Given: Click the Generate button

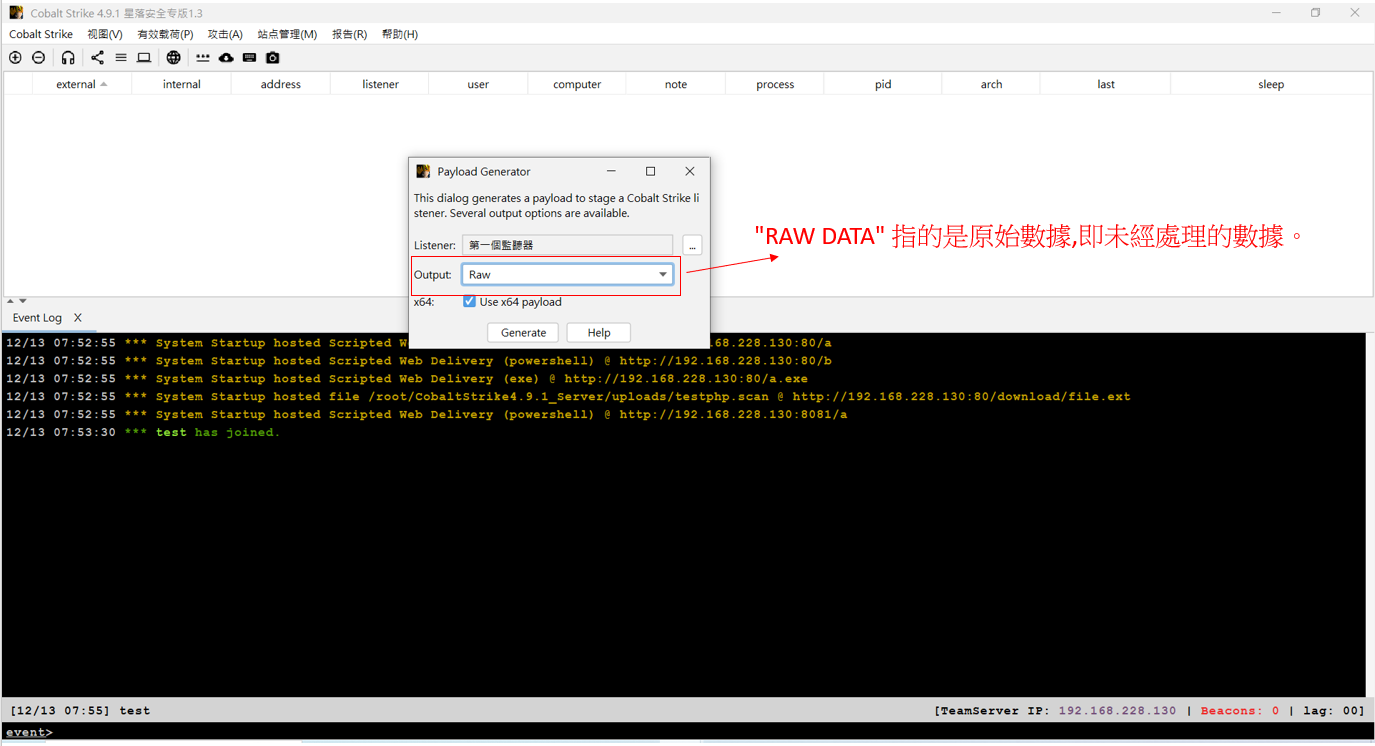Looking at the screenshot, I should tap(523, 333).
